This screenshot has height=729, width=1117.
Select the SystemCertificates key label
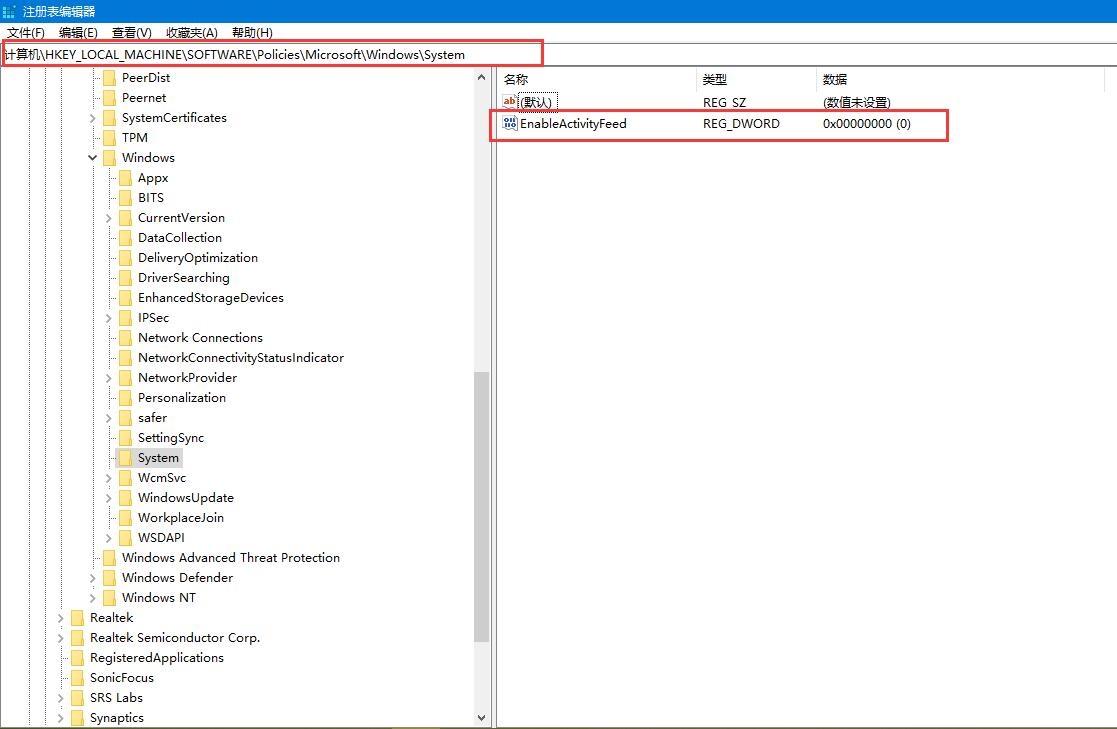click(174, 118)
